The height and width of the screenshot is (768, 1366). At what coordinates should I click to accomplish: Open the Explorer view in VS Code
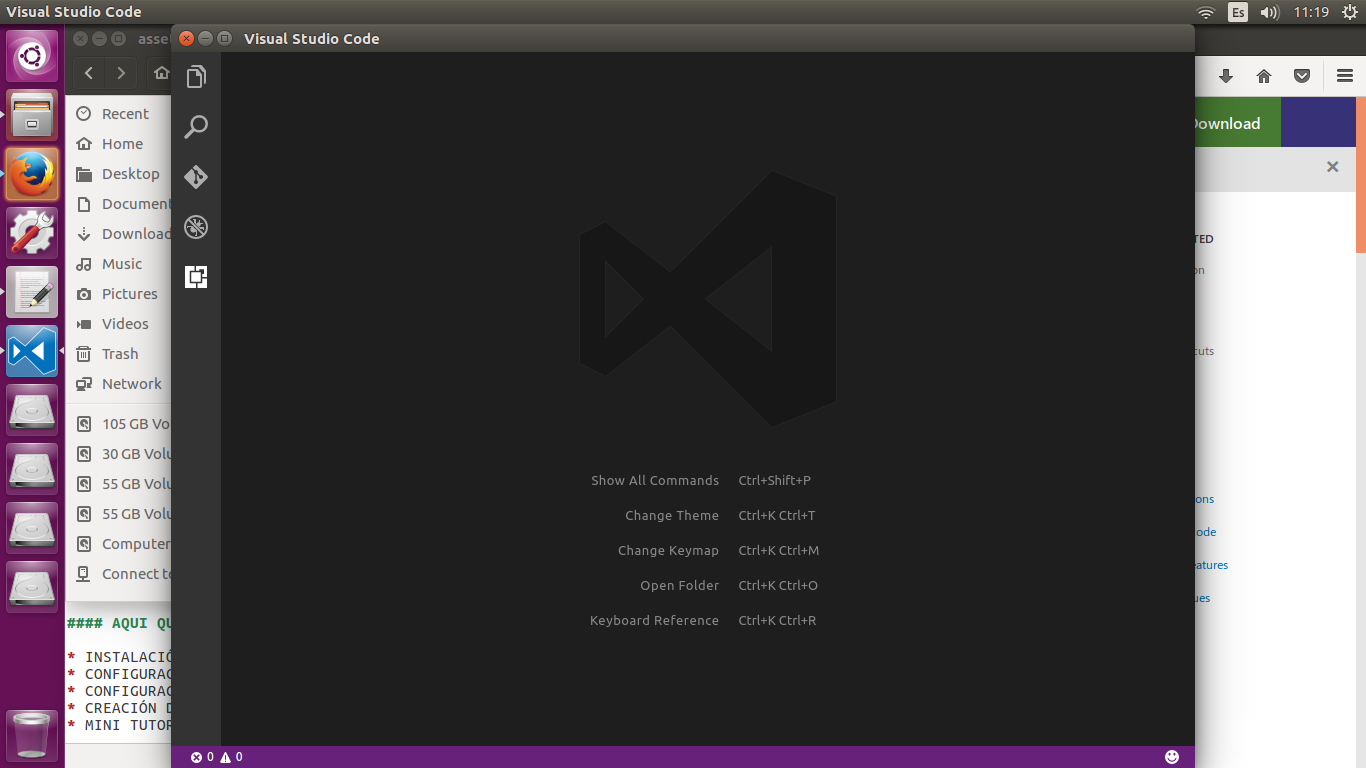tap(196, 77)
